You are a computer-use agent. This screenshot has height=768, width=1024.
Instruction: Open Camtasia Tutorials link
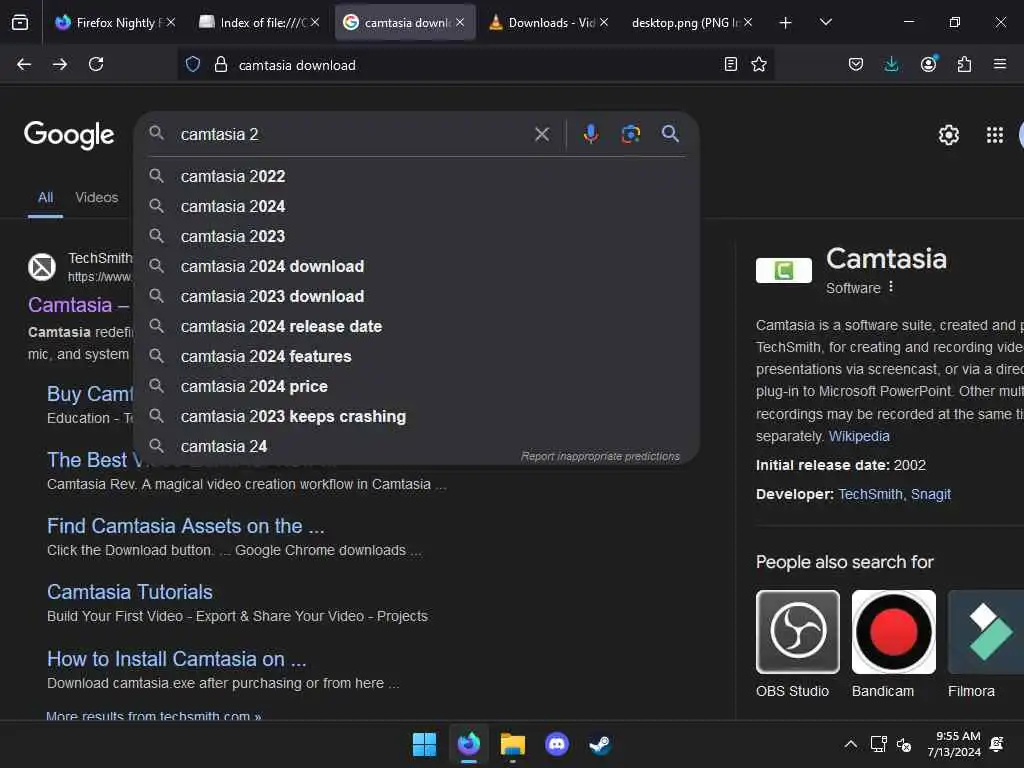pyautogui.click(x=130, y=592)
